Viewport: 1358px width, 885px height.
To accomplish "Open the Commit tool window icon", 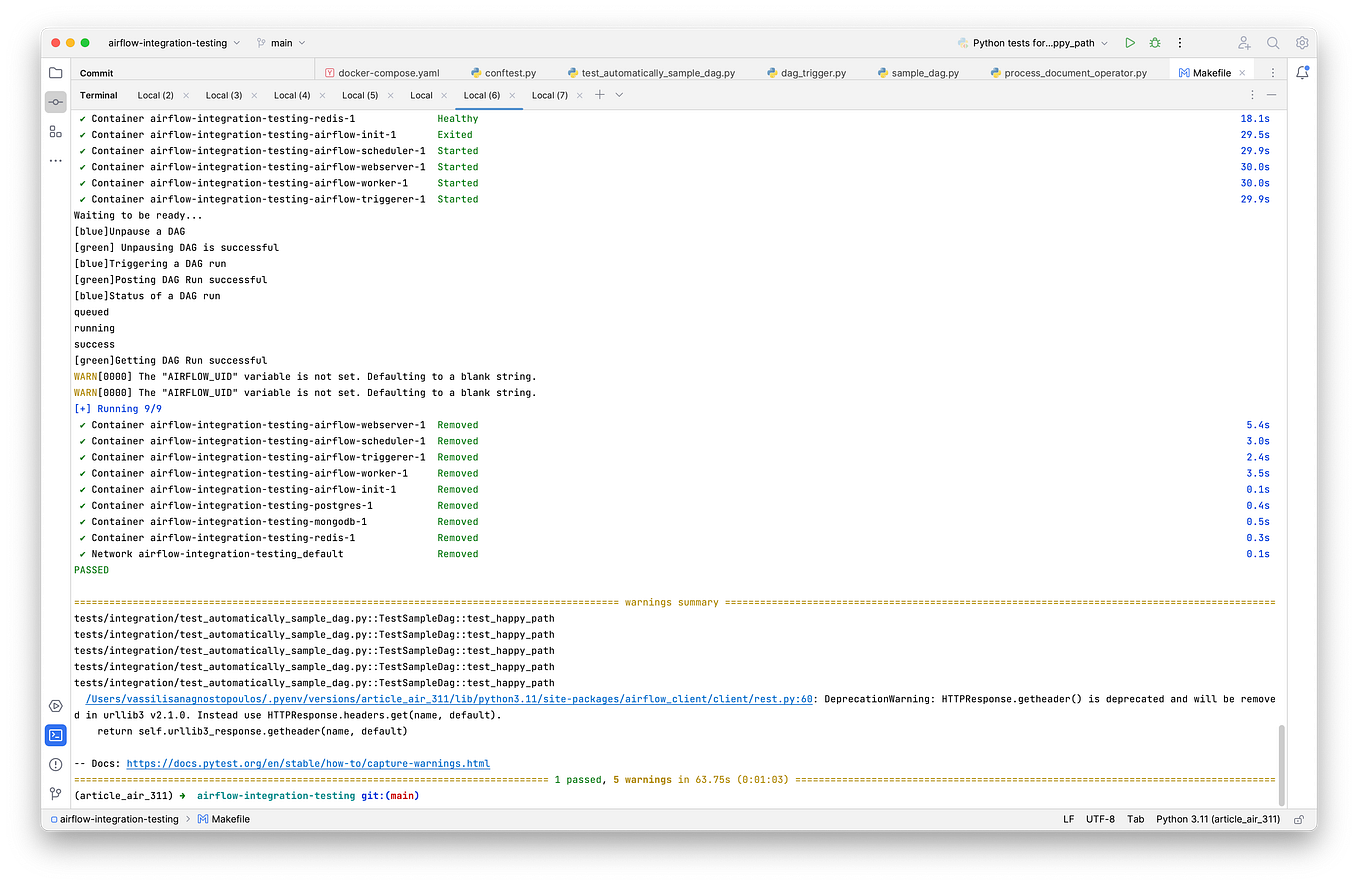I will 55,101.
